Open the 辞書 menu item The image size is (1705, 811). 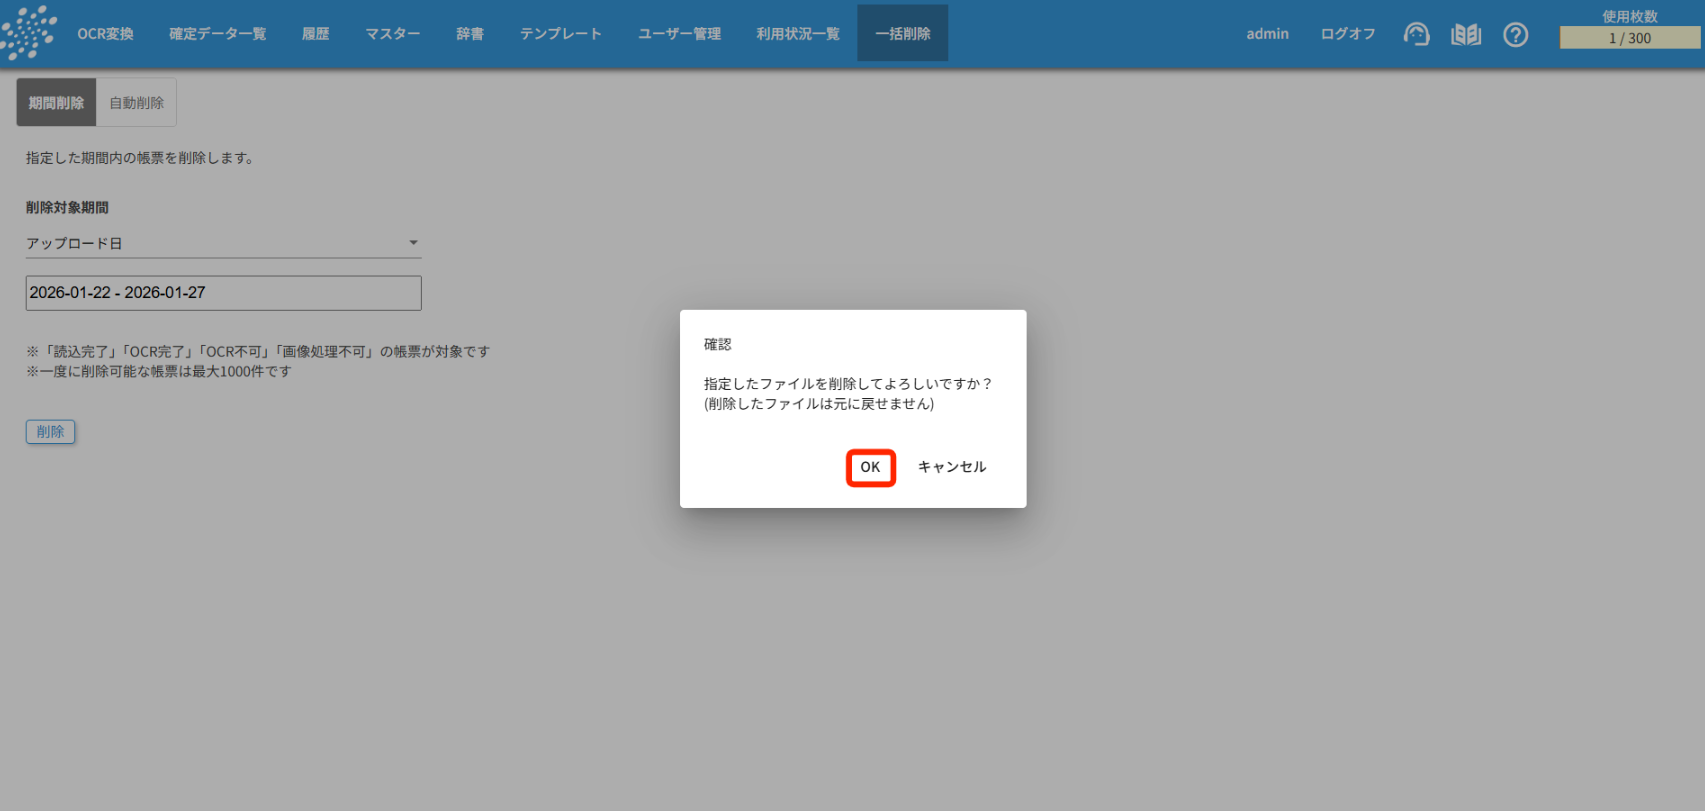point(470,34)
